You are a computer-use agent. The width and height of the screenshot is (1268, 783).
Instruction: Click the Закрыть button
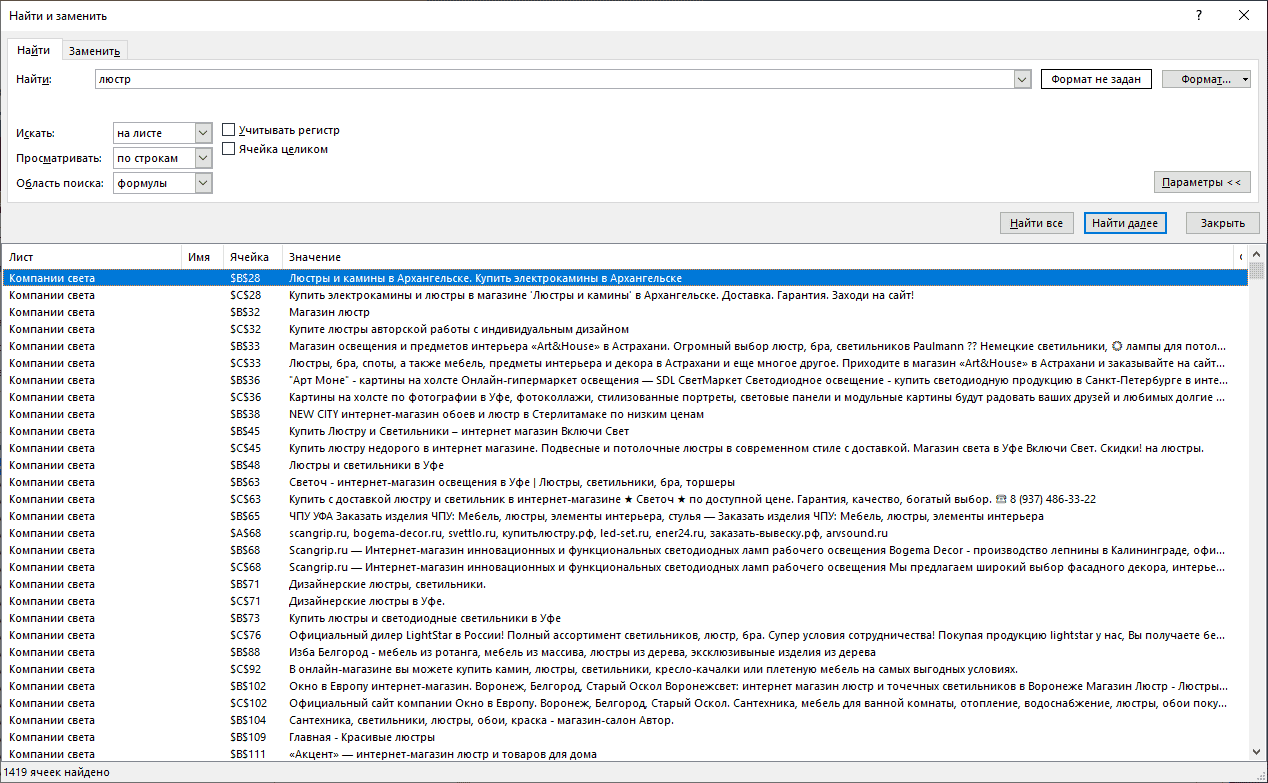coord(1222,223)
